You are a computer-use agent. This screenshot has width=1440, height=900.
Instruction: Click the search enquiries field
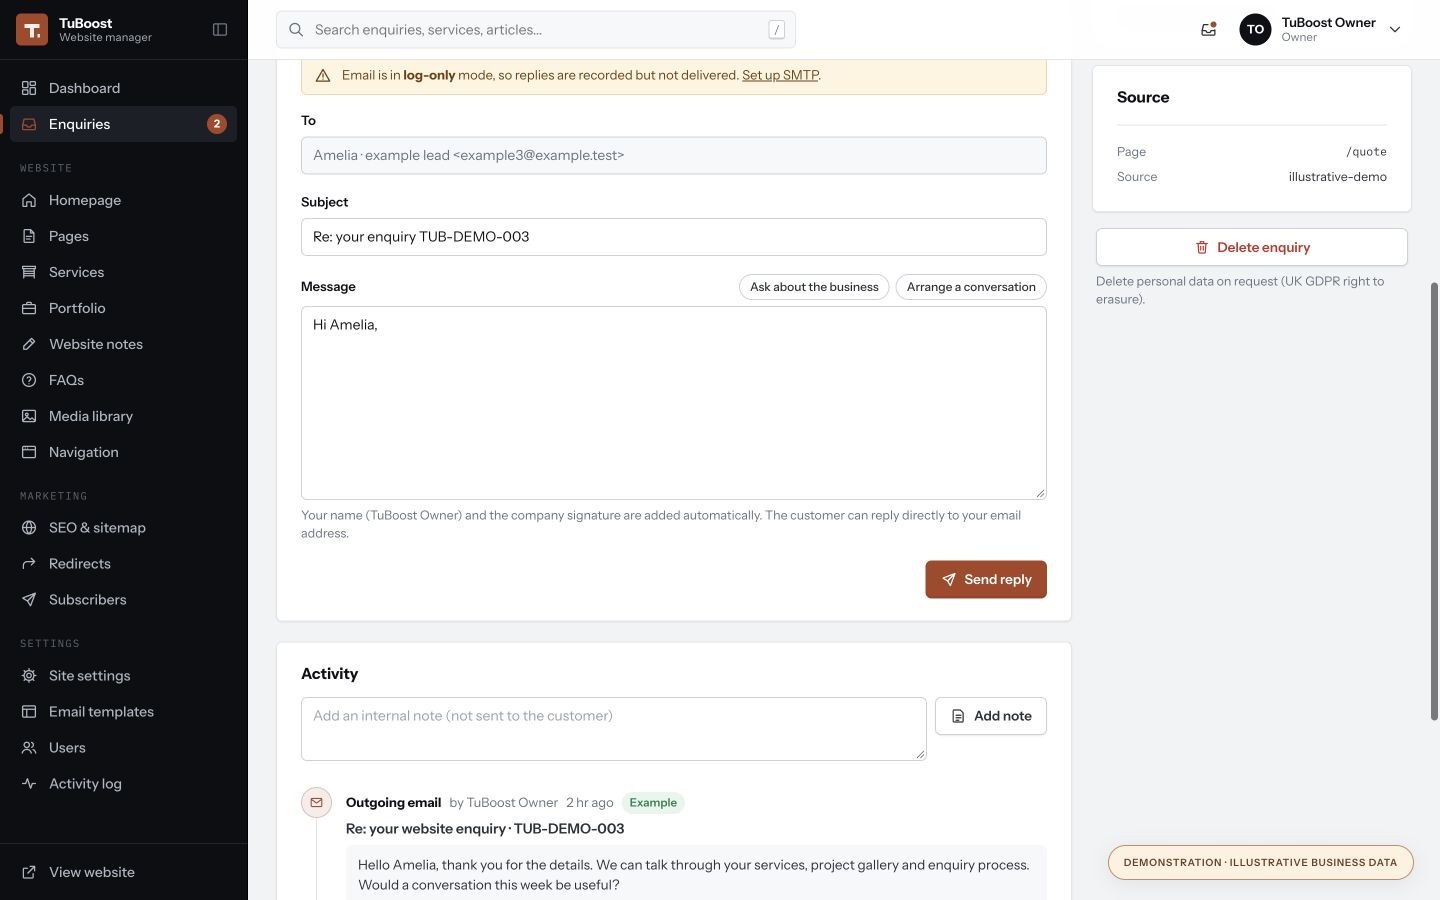point(536,30)
